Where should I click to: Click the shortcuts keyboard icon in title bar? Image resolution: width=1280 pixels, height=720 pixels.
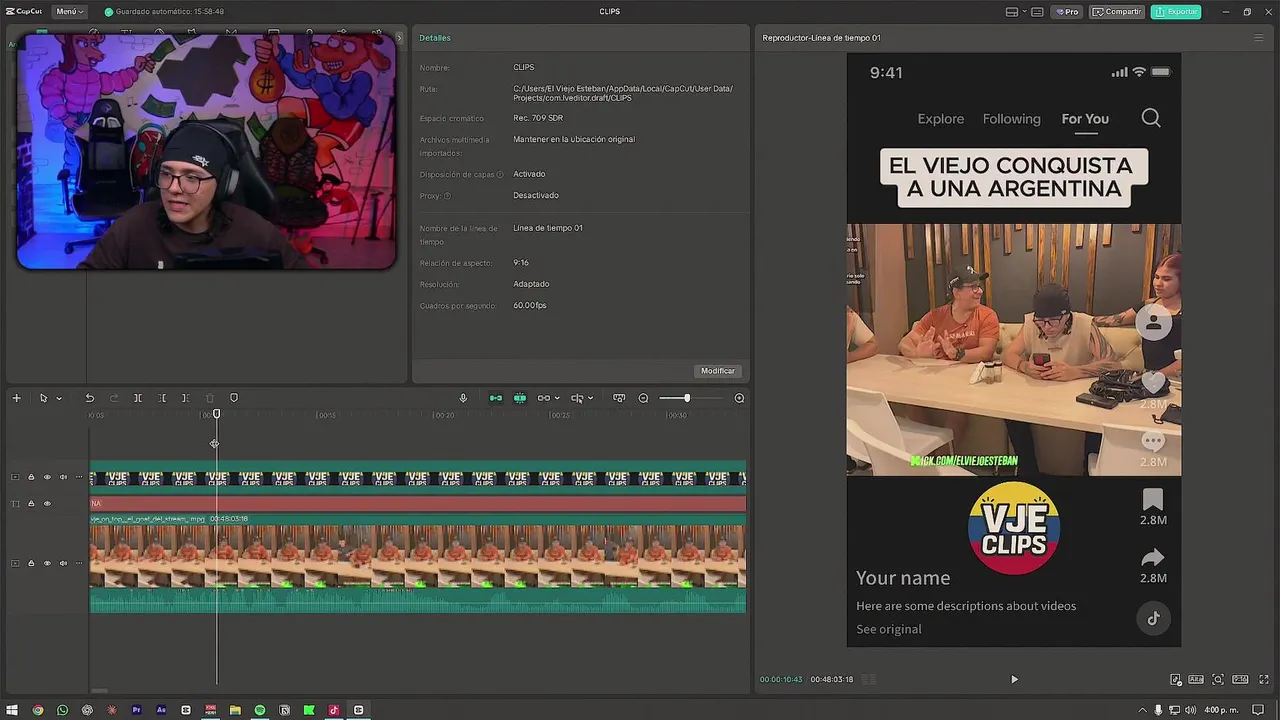1037,12
